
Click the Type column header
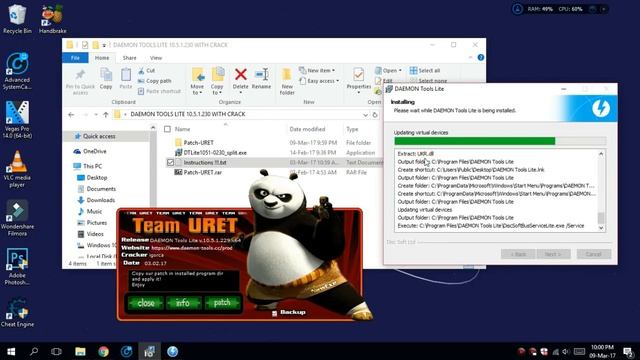[x=352, y=129]
